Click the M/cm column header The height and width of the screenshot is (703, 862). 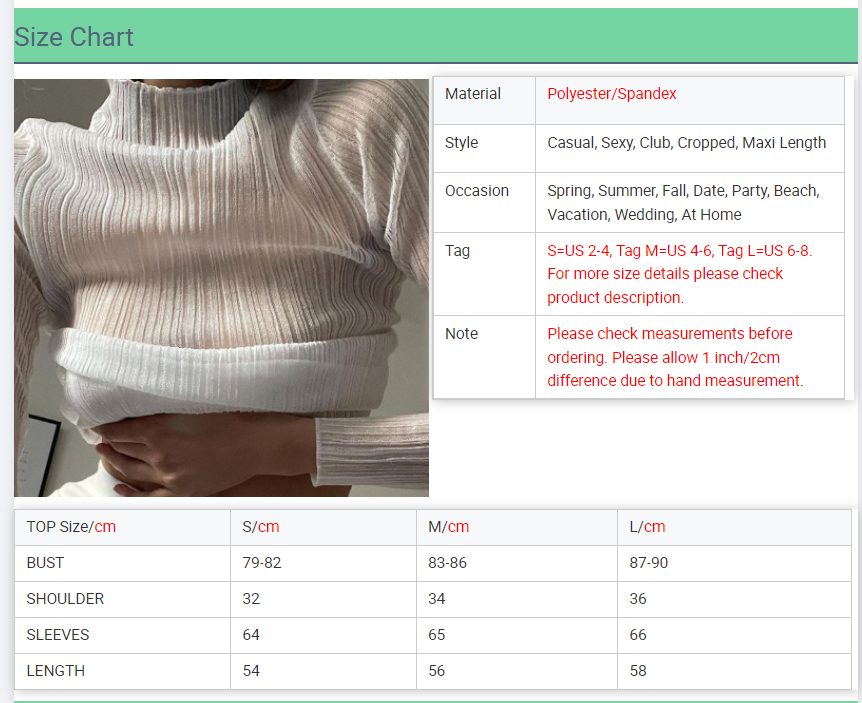pos(448,527)
